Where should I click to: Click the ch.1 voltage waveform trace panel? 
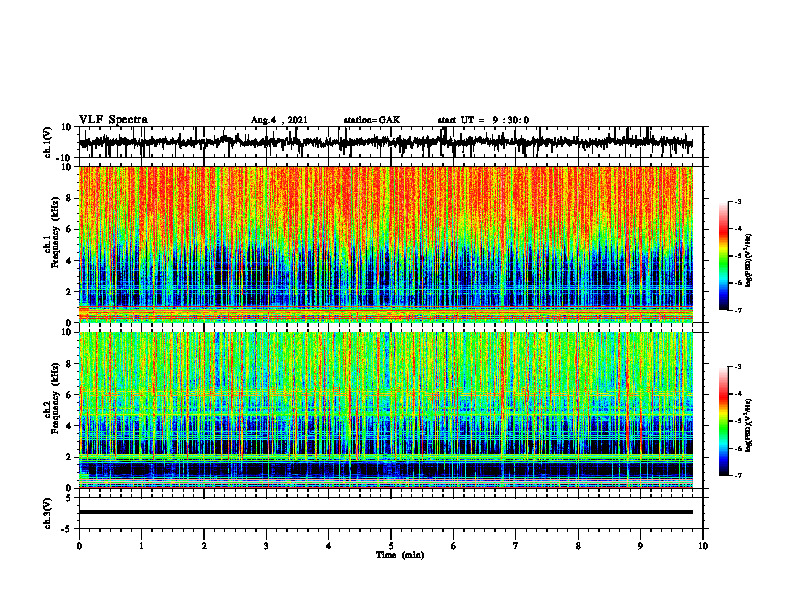coord(393,142)
